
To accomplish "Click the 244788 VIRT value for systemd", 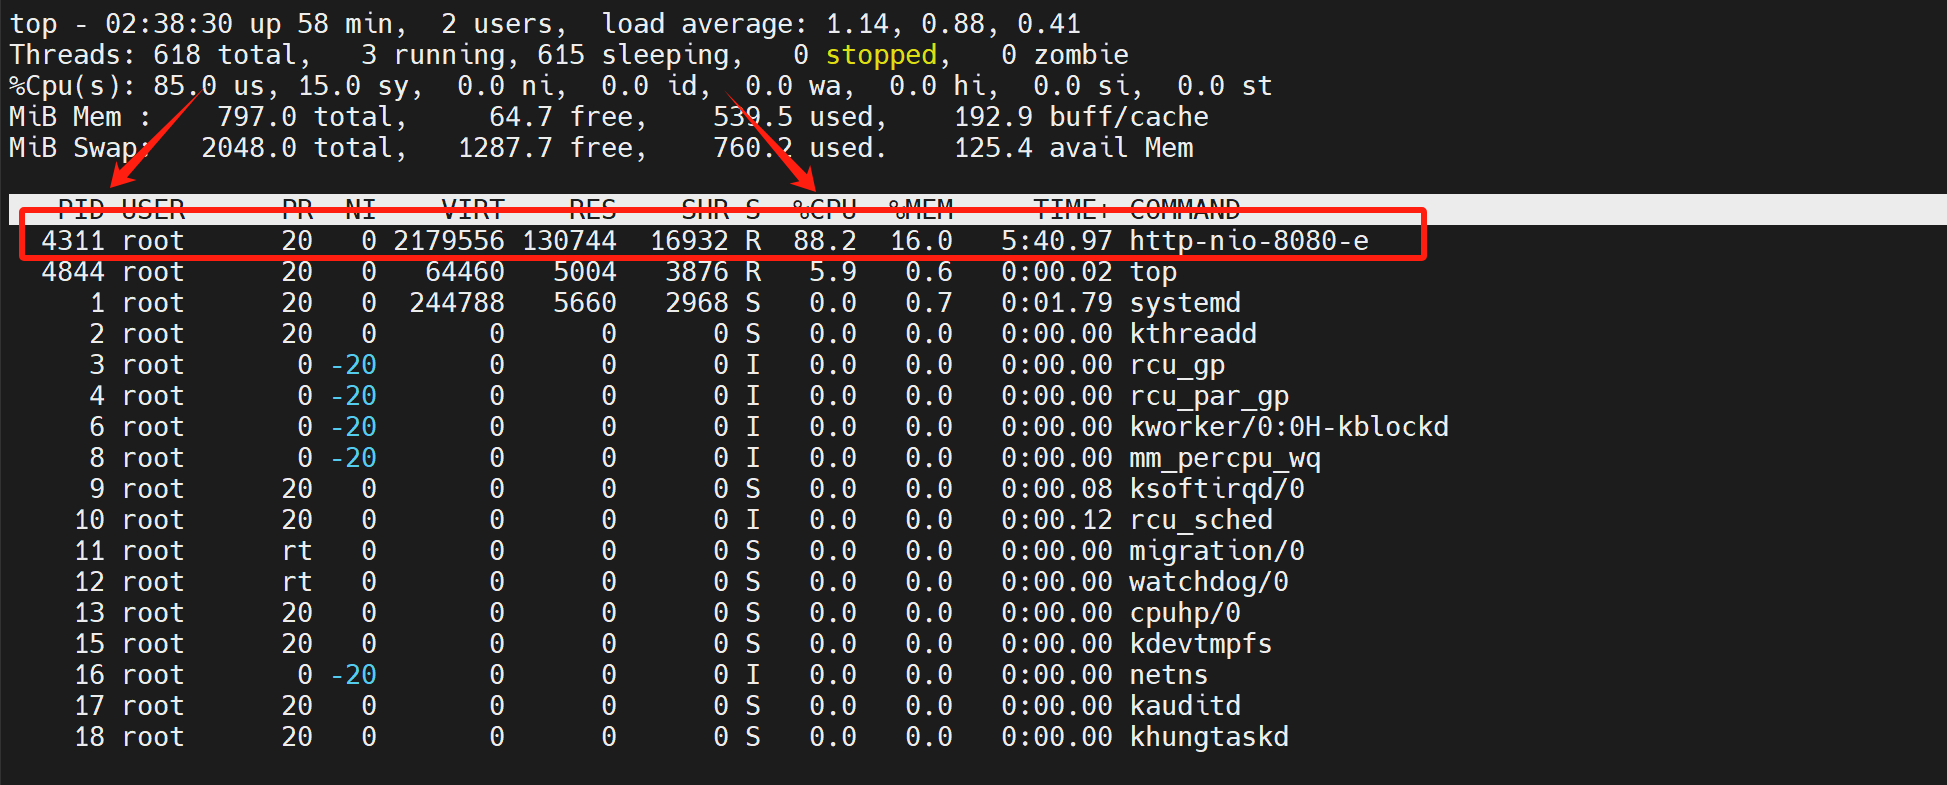I will pyautogui.click(x=457, y=303).
